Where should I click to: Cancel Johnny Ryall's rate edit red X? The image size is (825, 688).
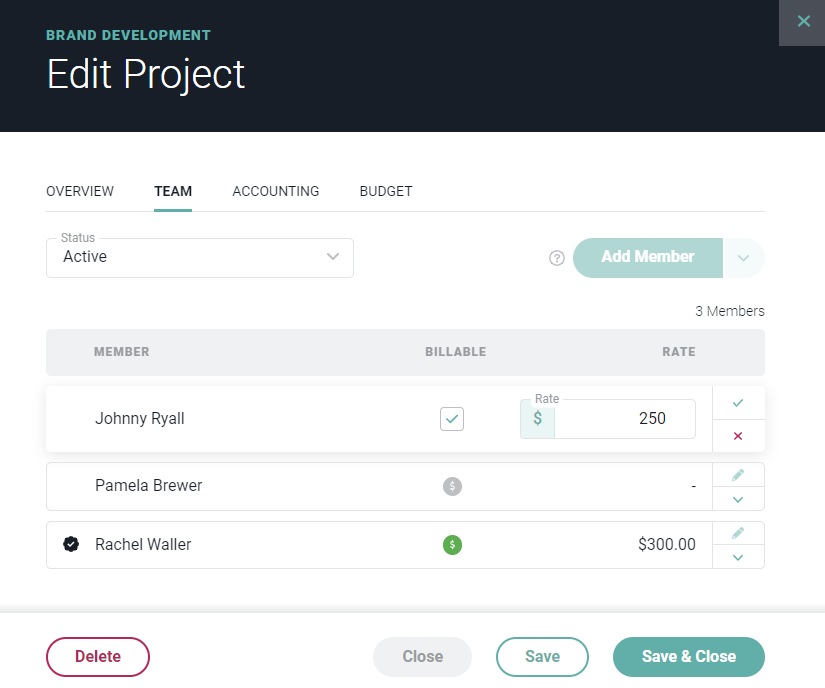click(738, 436)
